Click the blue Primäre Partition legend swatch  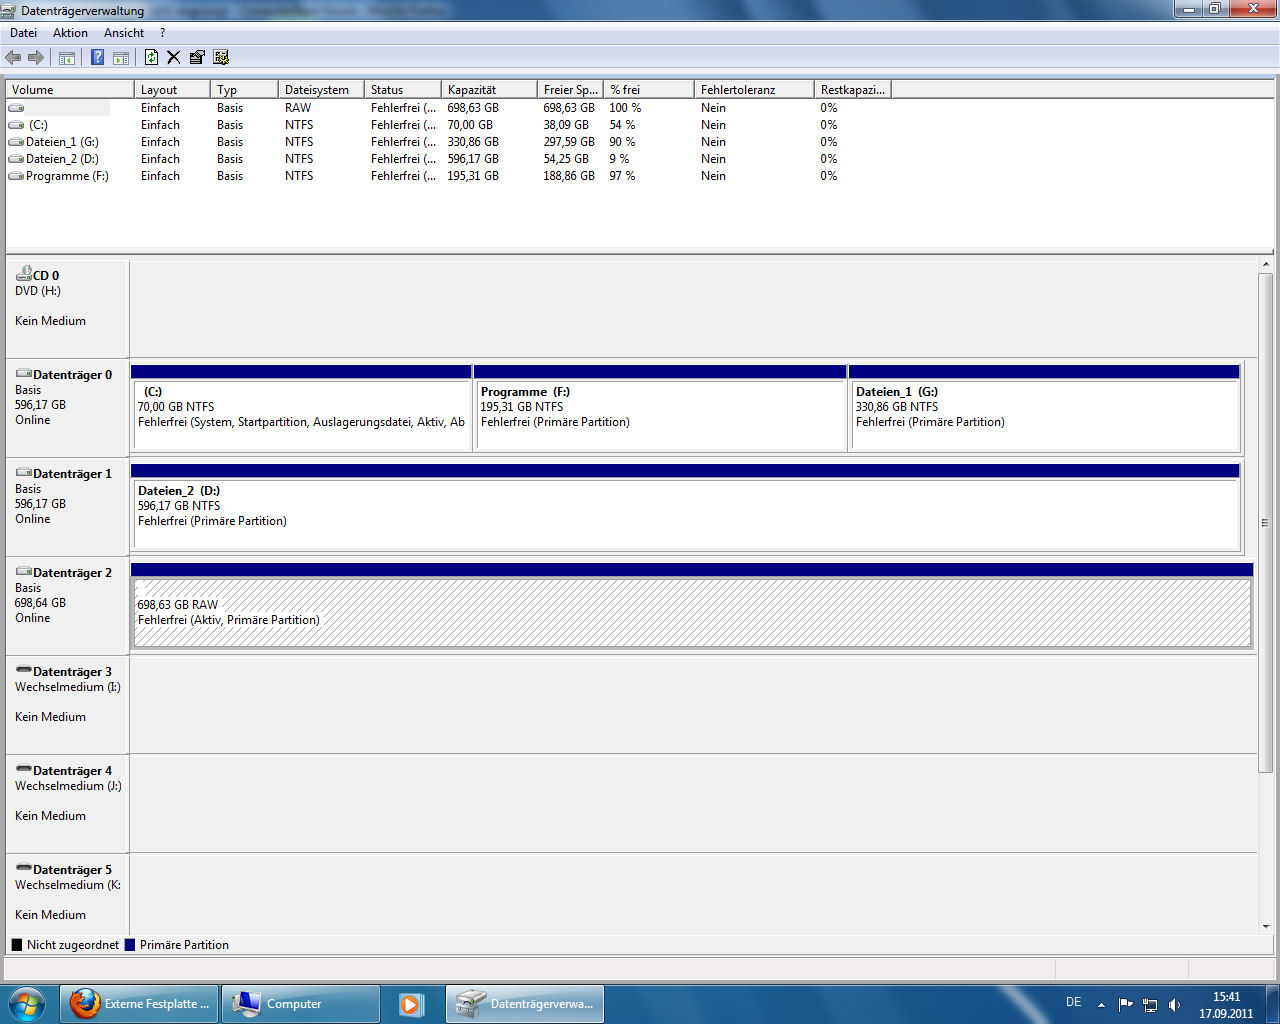[130, 945]
